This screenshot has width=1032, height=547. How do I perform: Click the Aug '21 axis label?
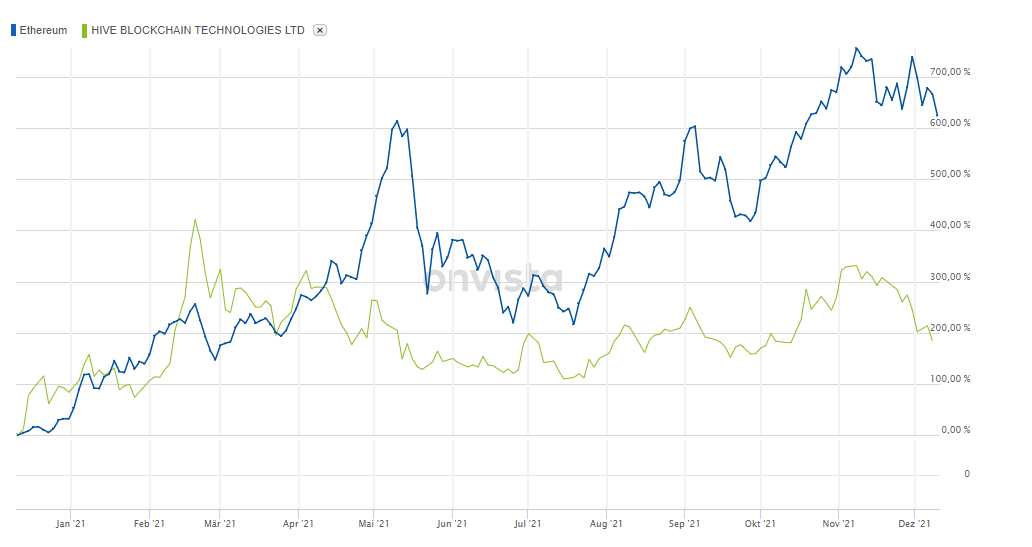tap(606, 524)
